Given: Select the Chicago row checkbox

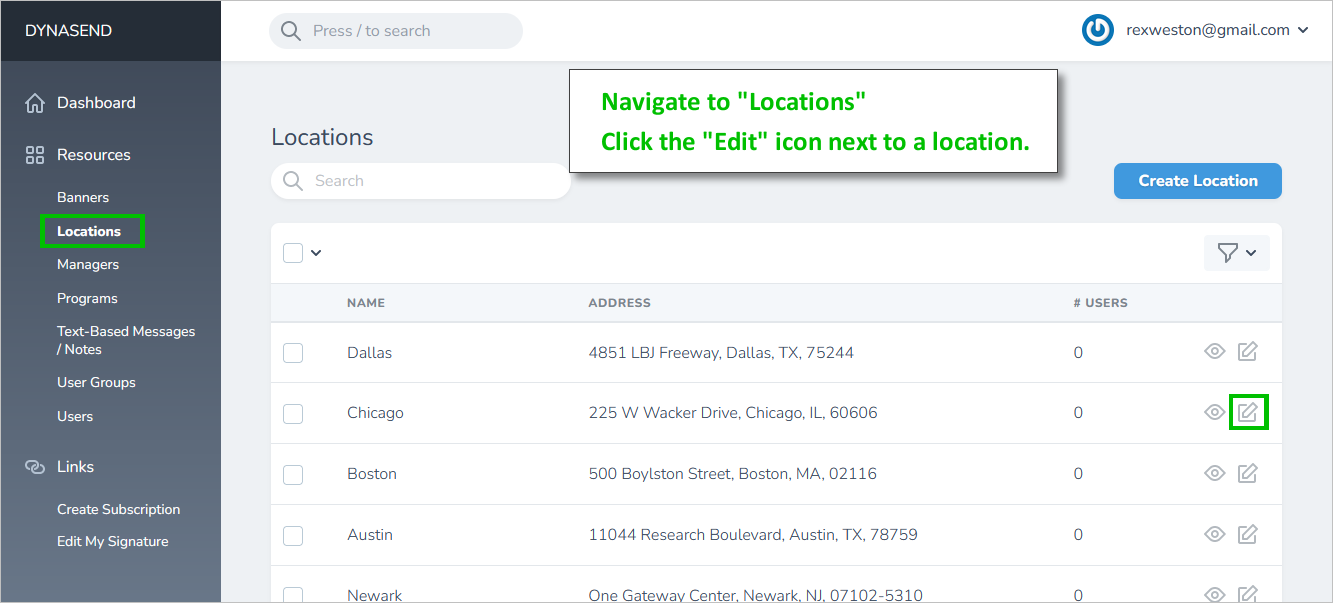Looking at the screenshot, I should click(293, 413).
